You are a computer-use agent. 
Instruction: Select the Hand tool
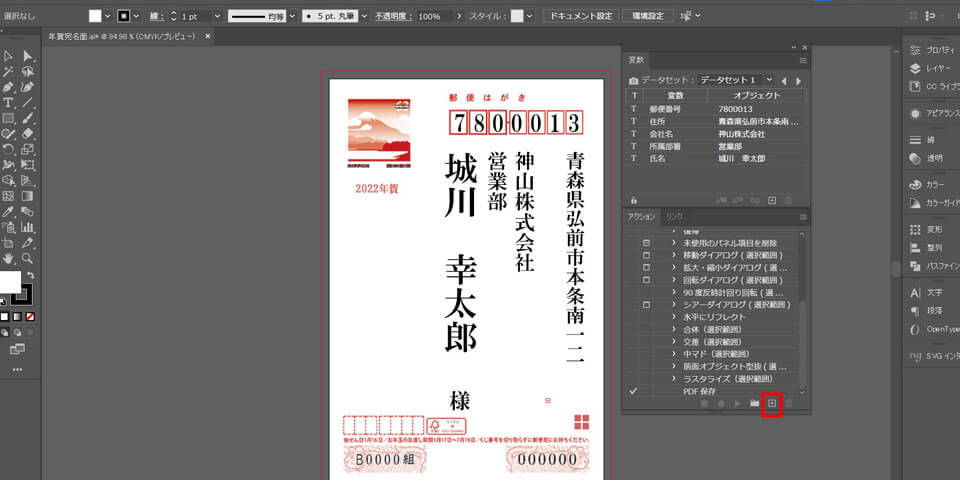tap(8, 257)
